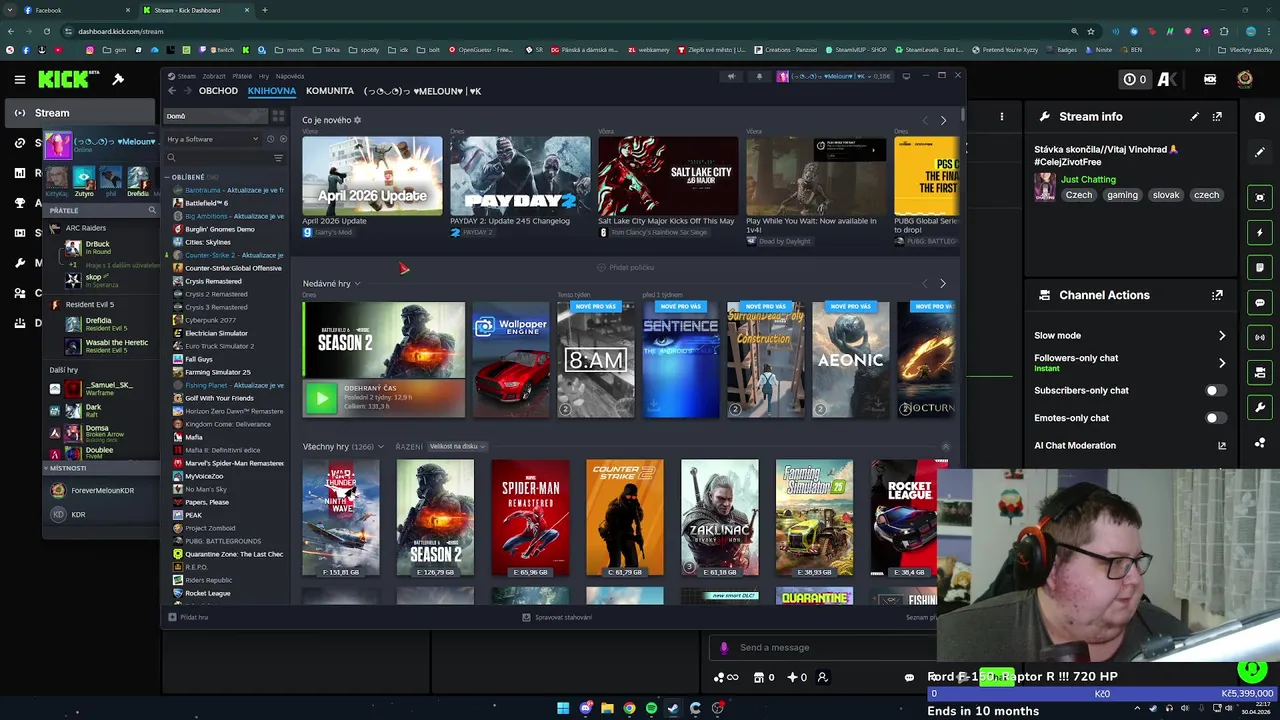Select Euro Truck Simulator 2 in list
1280x720 pixels.
[219, 346]
